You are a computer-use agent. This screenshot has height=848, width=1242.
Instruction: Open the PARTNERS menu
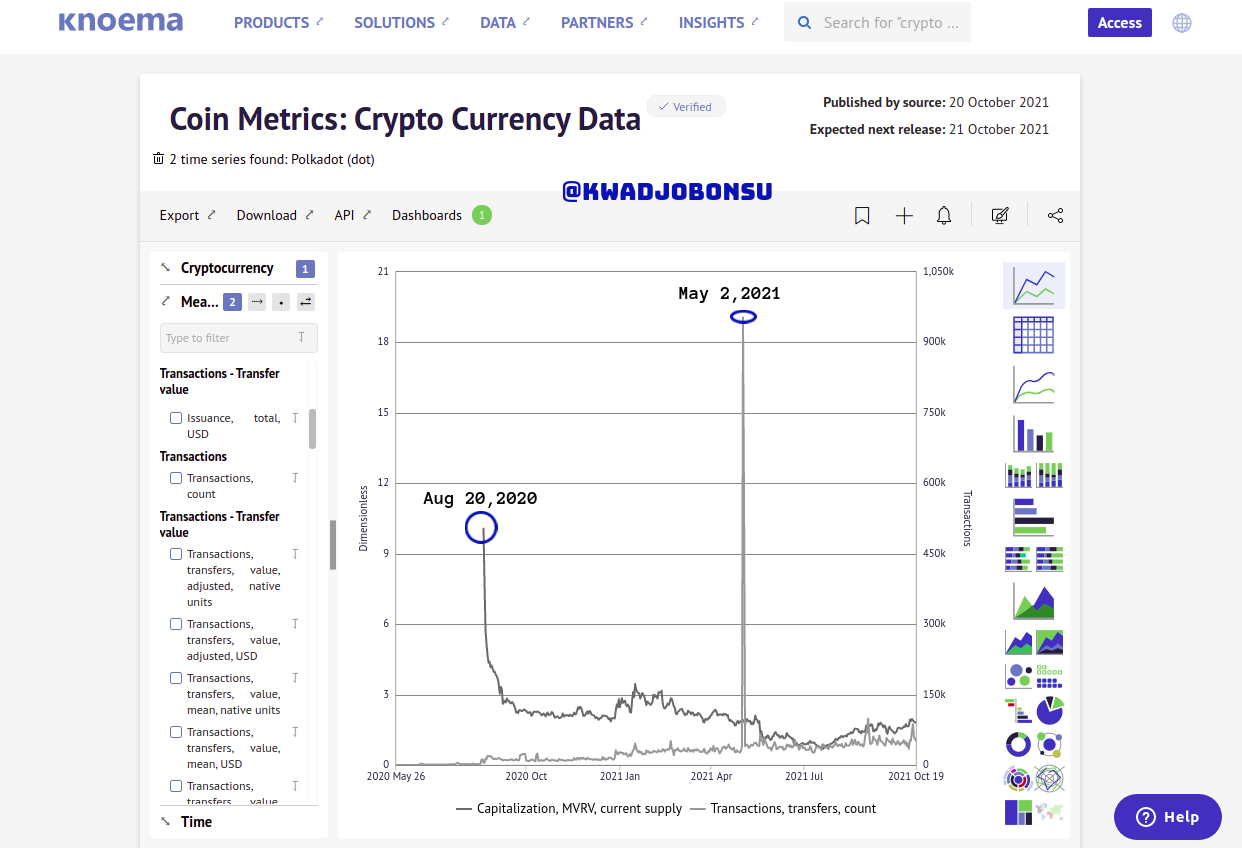click(x=604, y=22)
